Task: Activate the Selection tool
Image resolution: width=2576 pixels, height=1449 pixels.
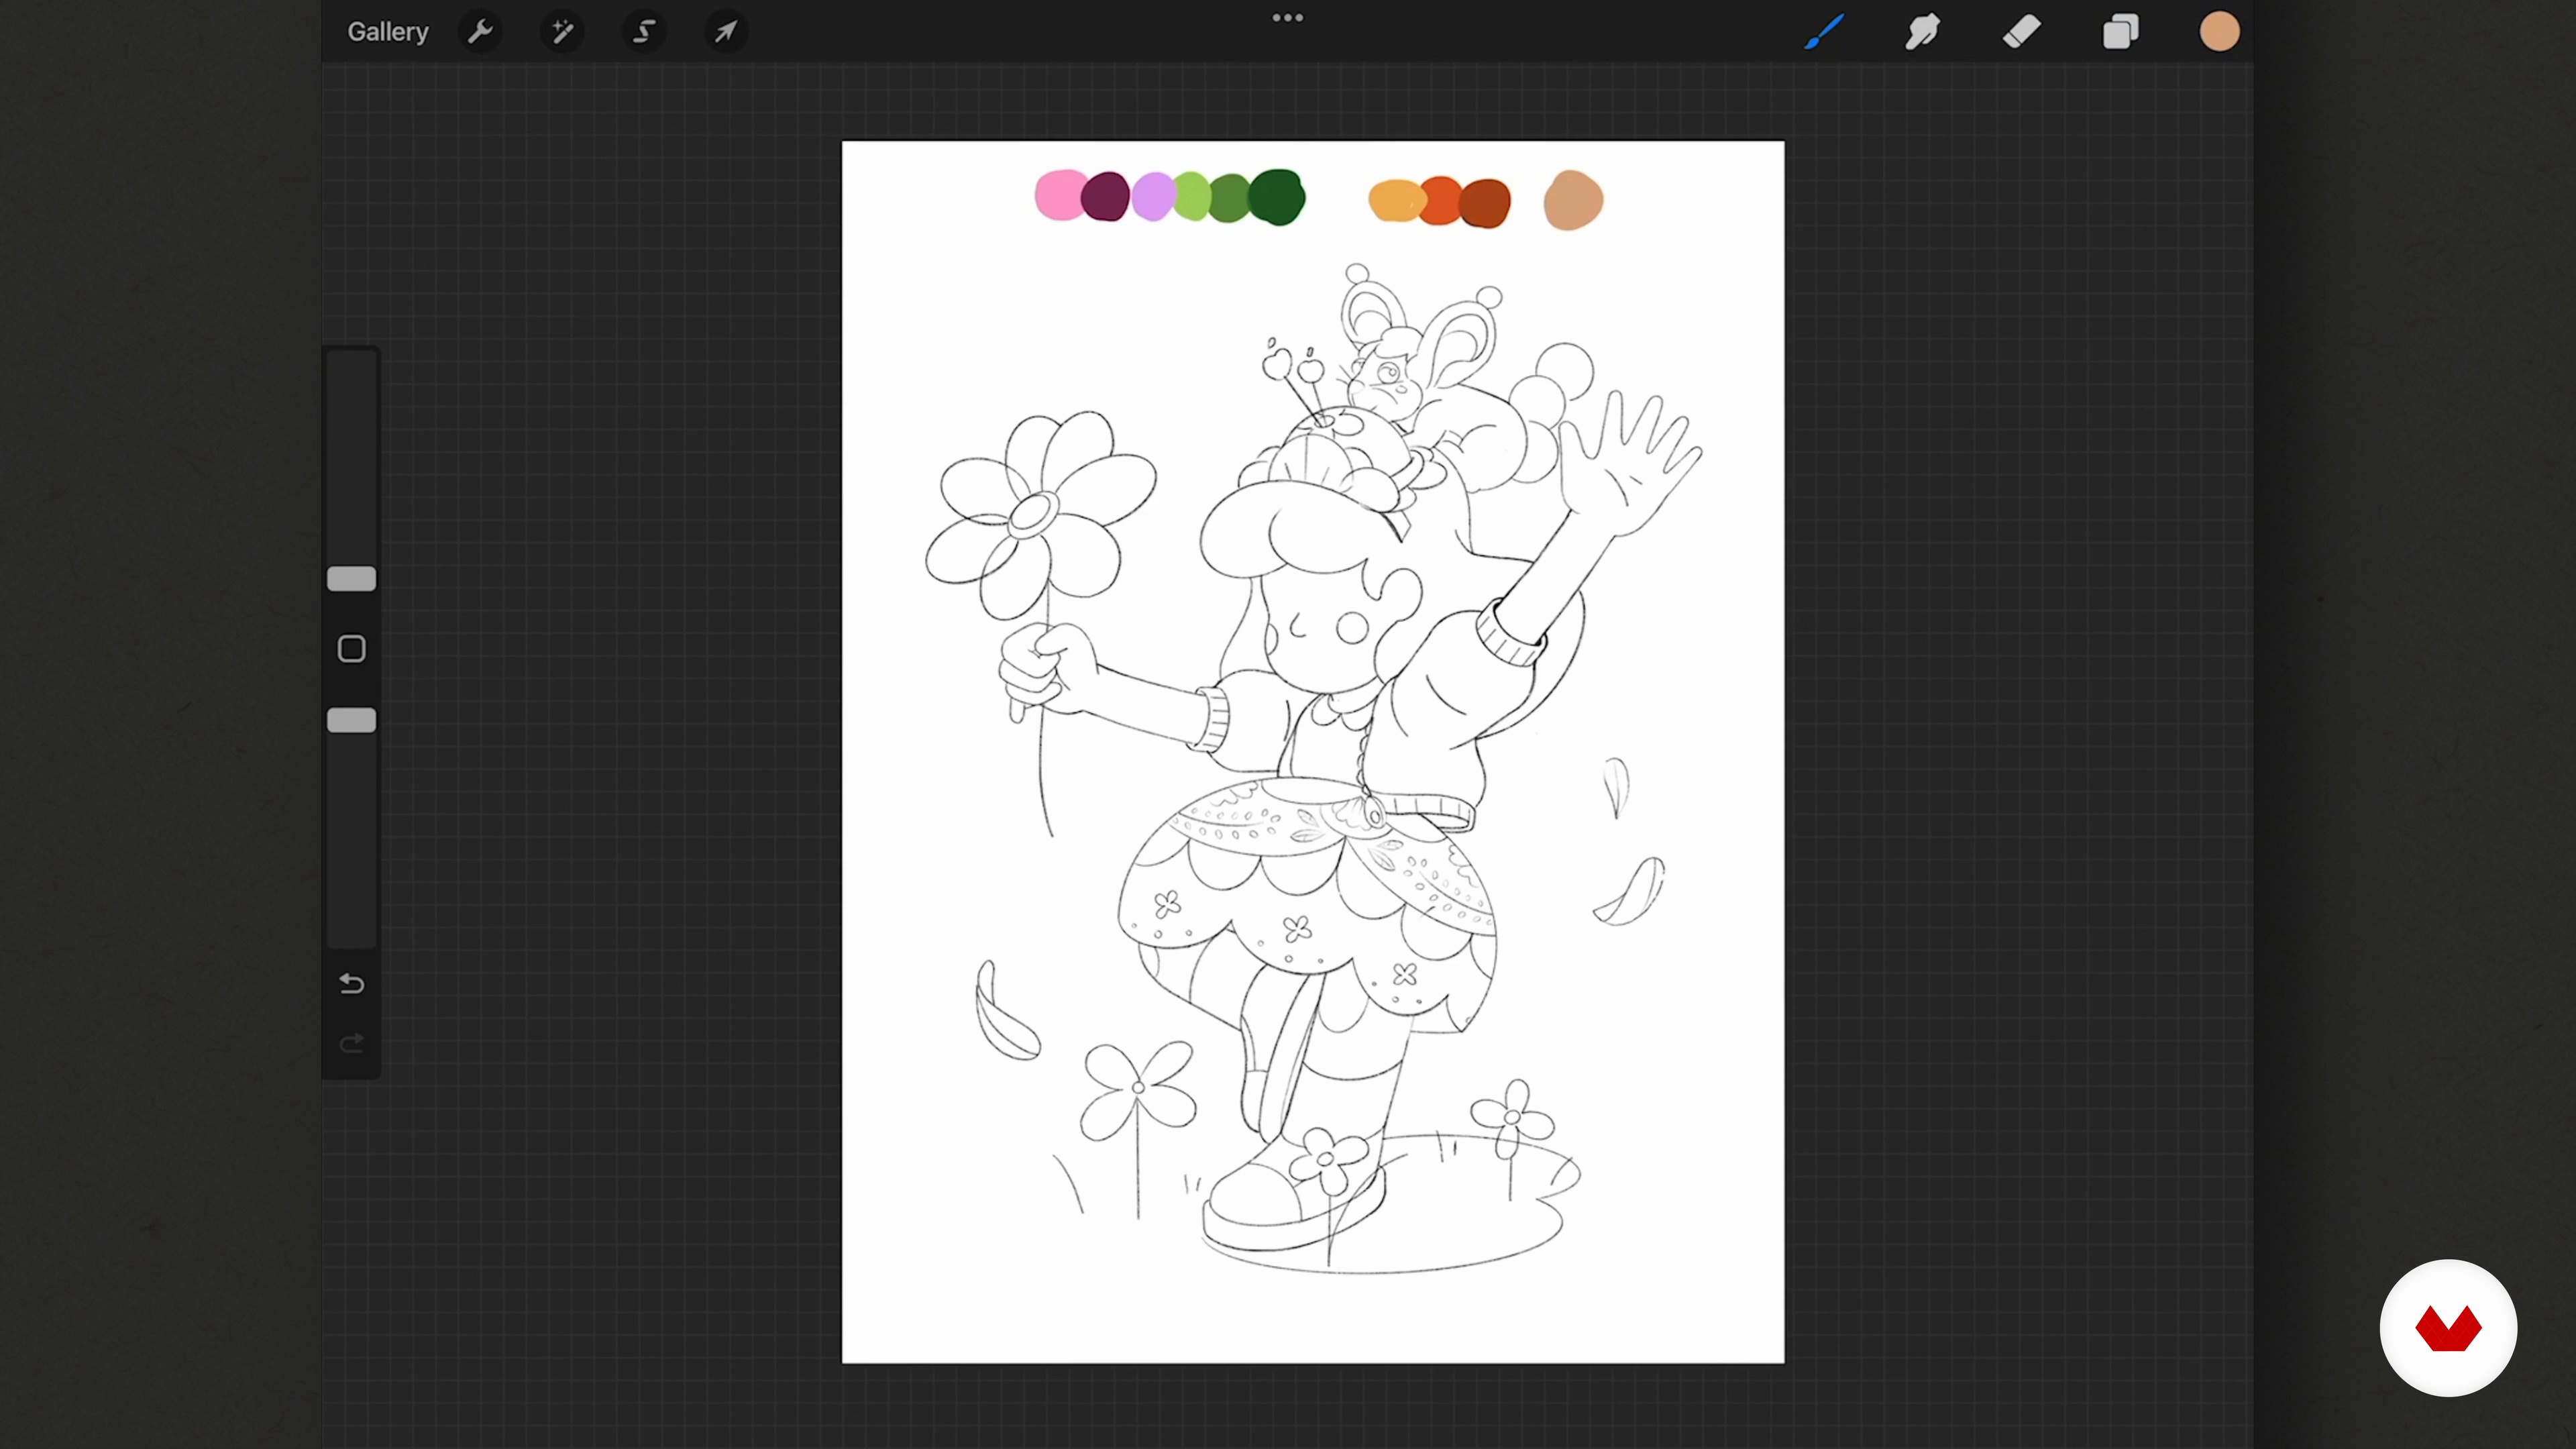Action: point(644,32)
